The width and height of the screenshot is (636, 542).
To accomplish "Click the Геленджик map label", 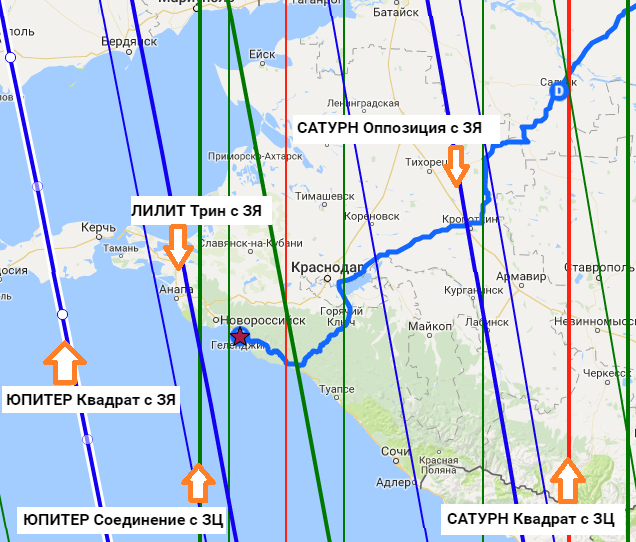I will (237, 346).
